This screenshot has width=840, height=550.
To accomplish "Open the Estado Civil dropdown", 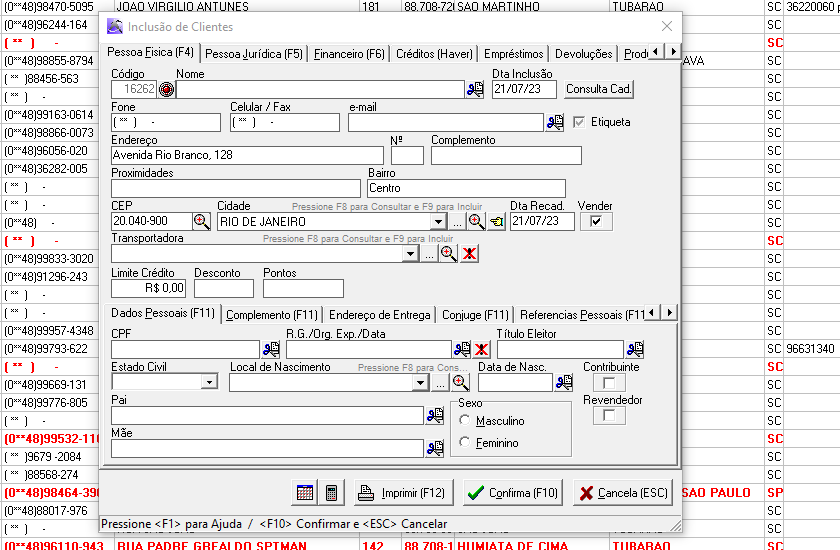I will [209, 382].
